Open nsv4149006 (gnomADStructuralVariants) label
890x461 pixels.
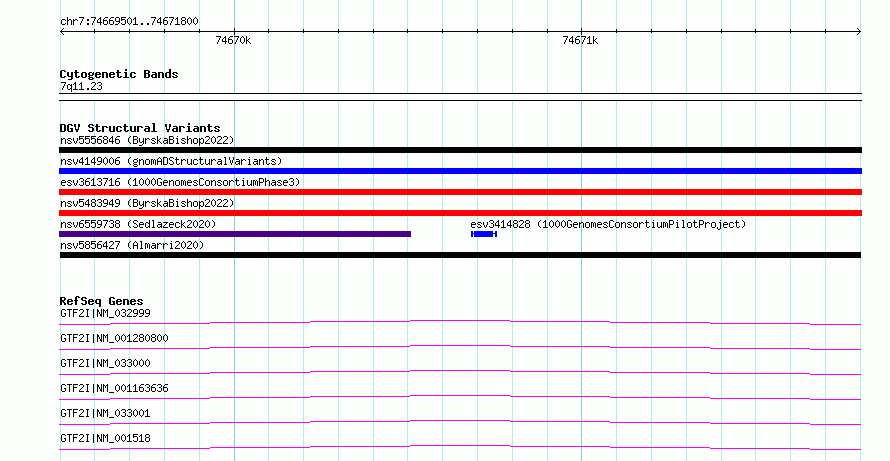pyautogui.click(x=171, y=161)
